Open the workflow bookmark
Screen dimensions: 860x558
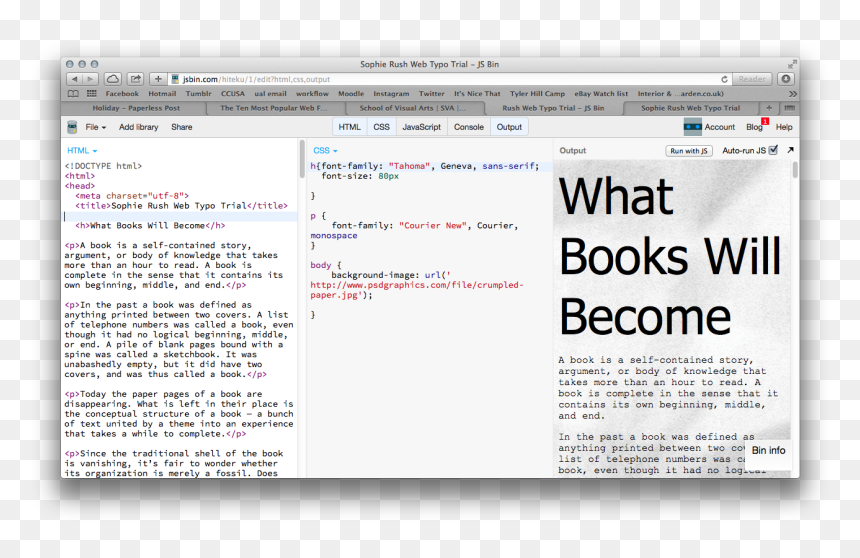tap(312, 94)
